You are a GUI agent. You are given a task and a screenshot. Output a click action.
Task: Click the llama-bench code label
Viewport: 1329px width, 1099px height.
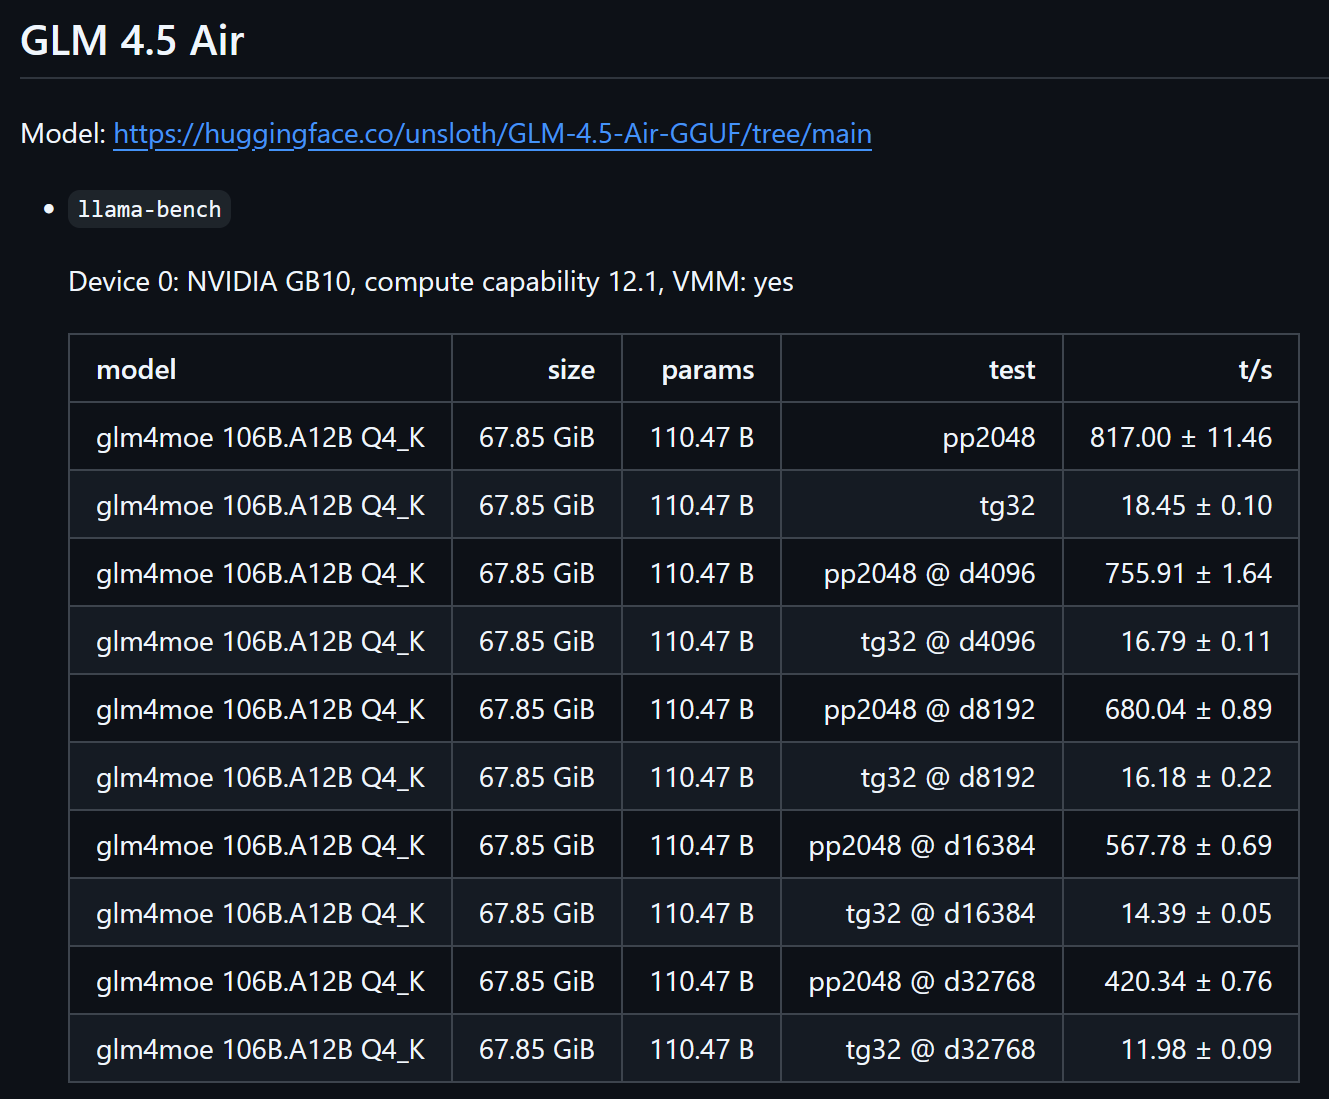click(149, 210)
